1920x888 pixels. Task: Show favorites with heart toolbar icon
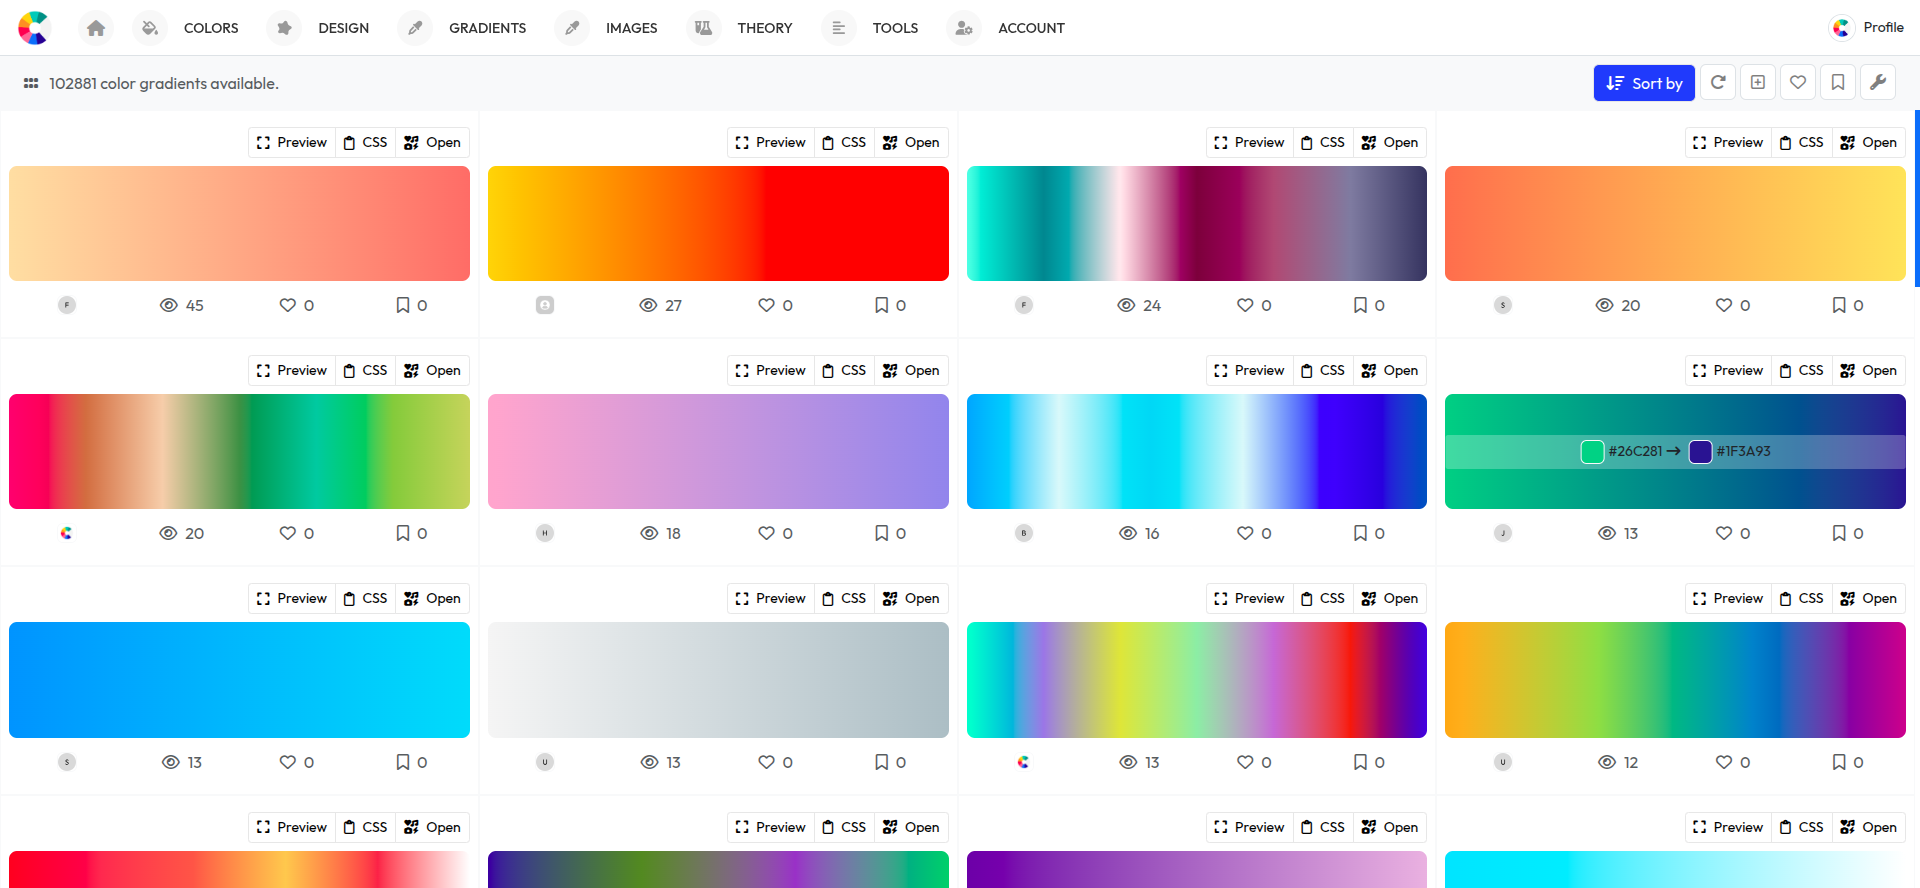coord(1798,83)
